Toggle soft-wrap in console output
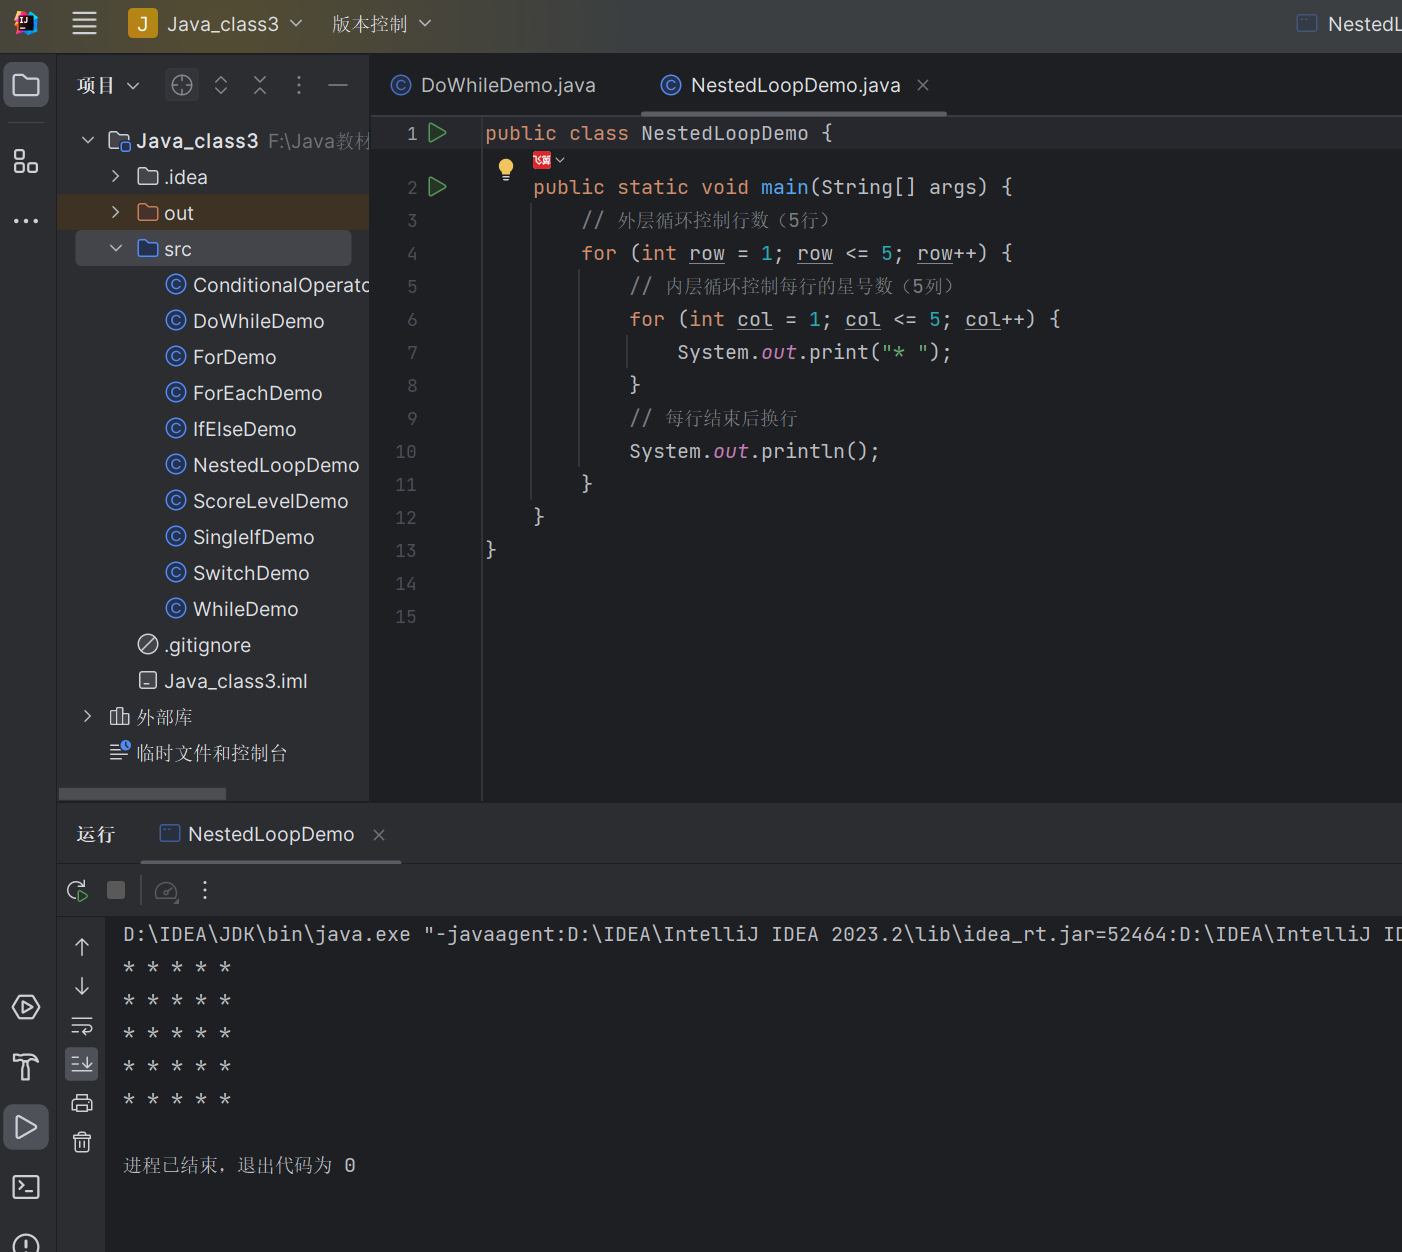 tap(82, 1026)
